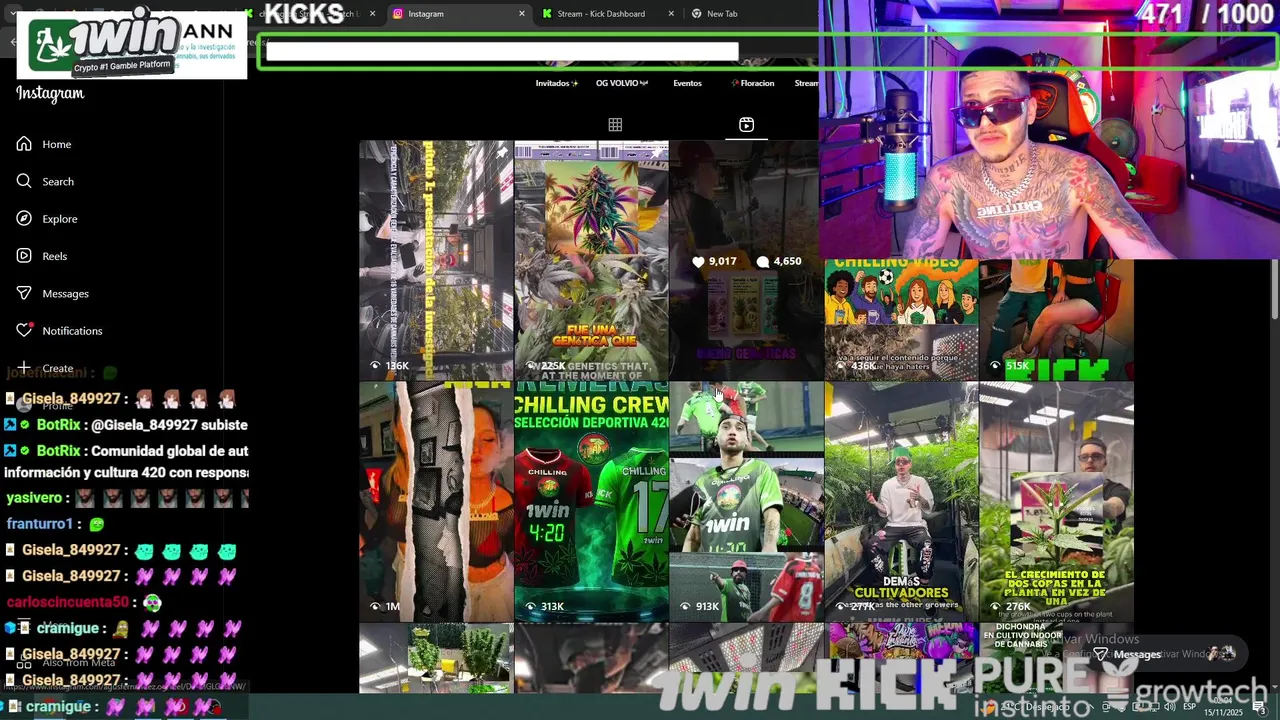Image resolution: width=1280 pixels, height=720 pixels.
Task: Switch to Stream - Kick Dashboard tab
Action: 608,14
